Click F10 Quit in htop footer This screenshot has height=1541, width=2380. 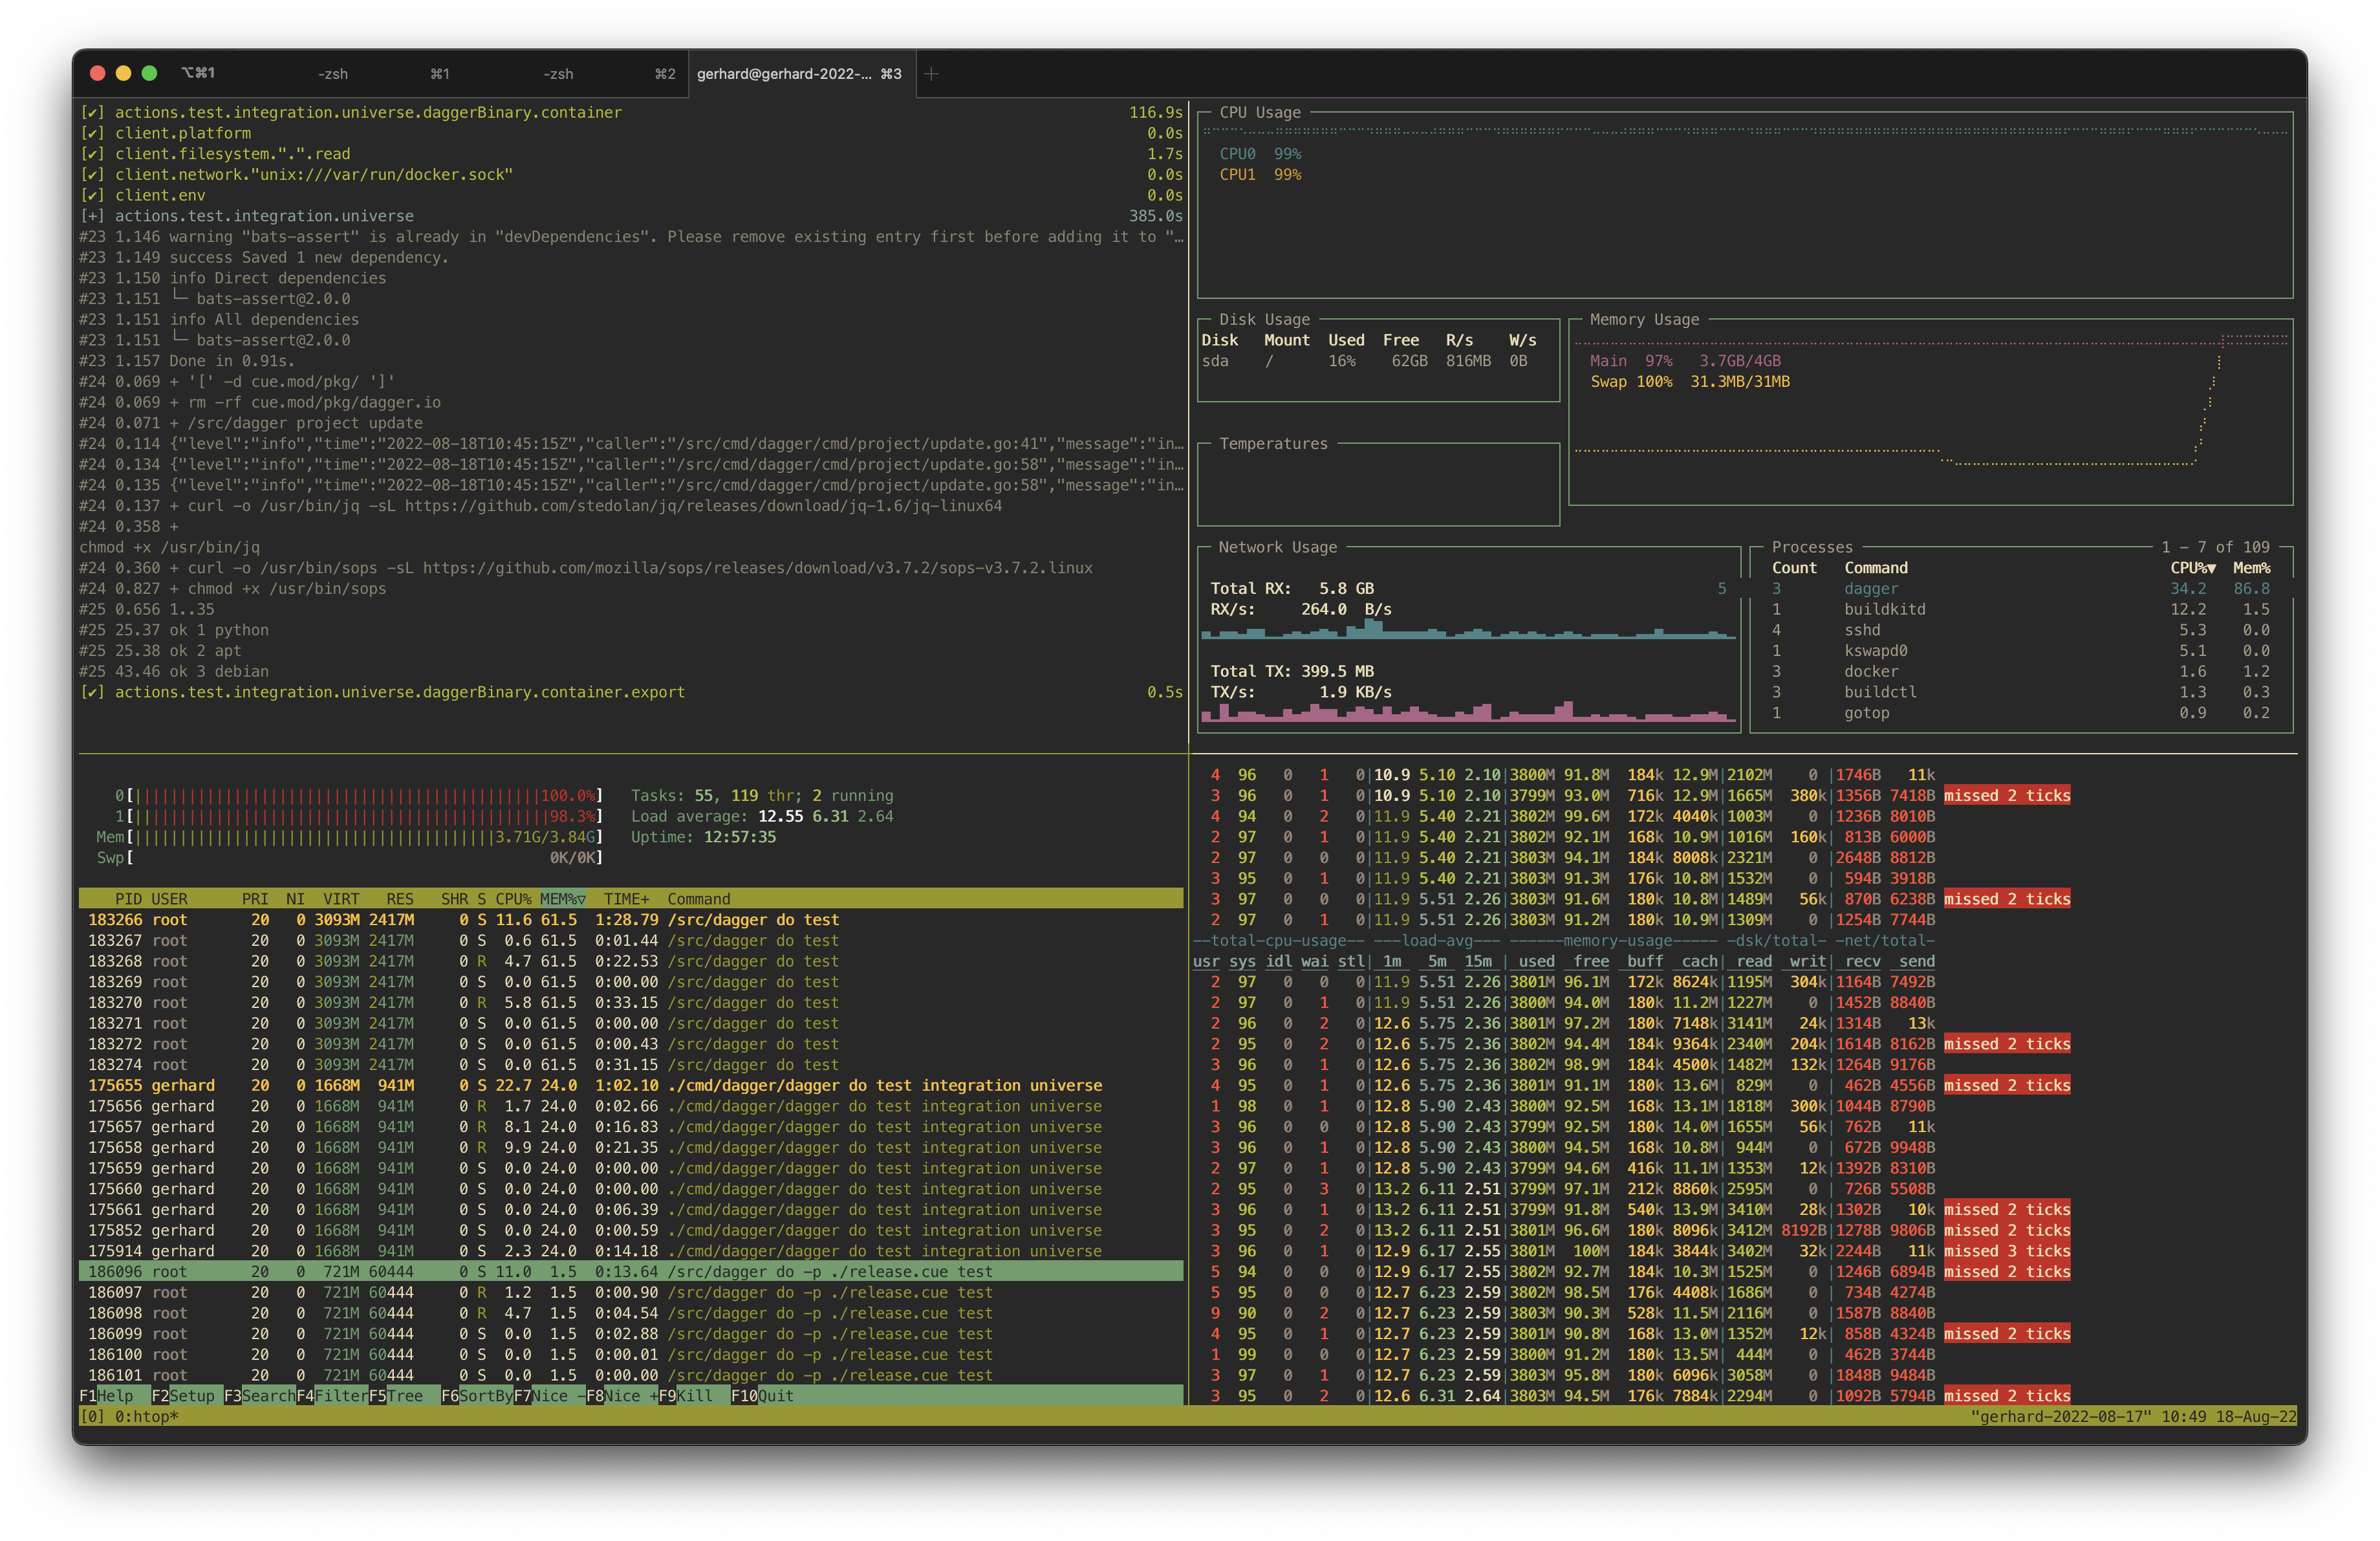click(x=762, y=1395)
